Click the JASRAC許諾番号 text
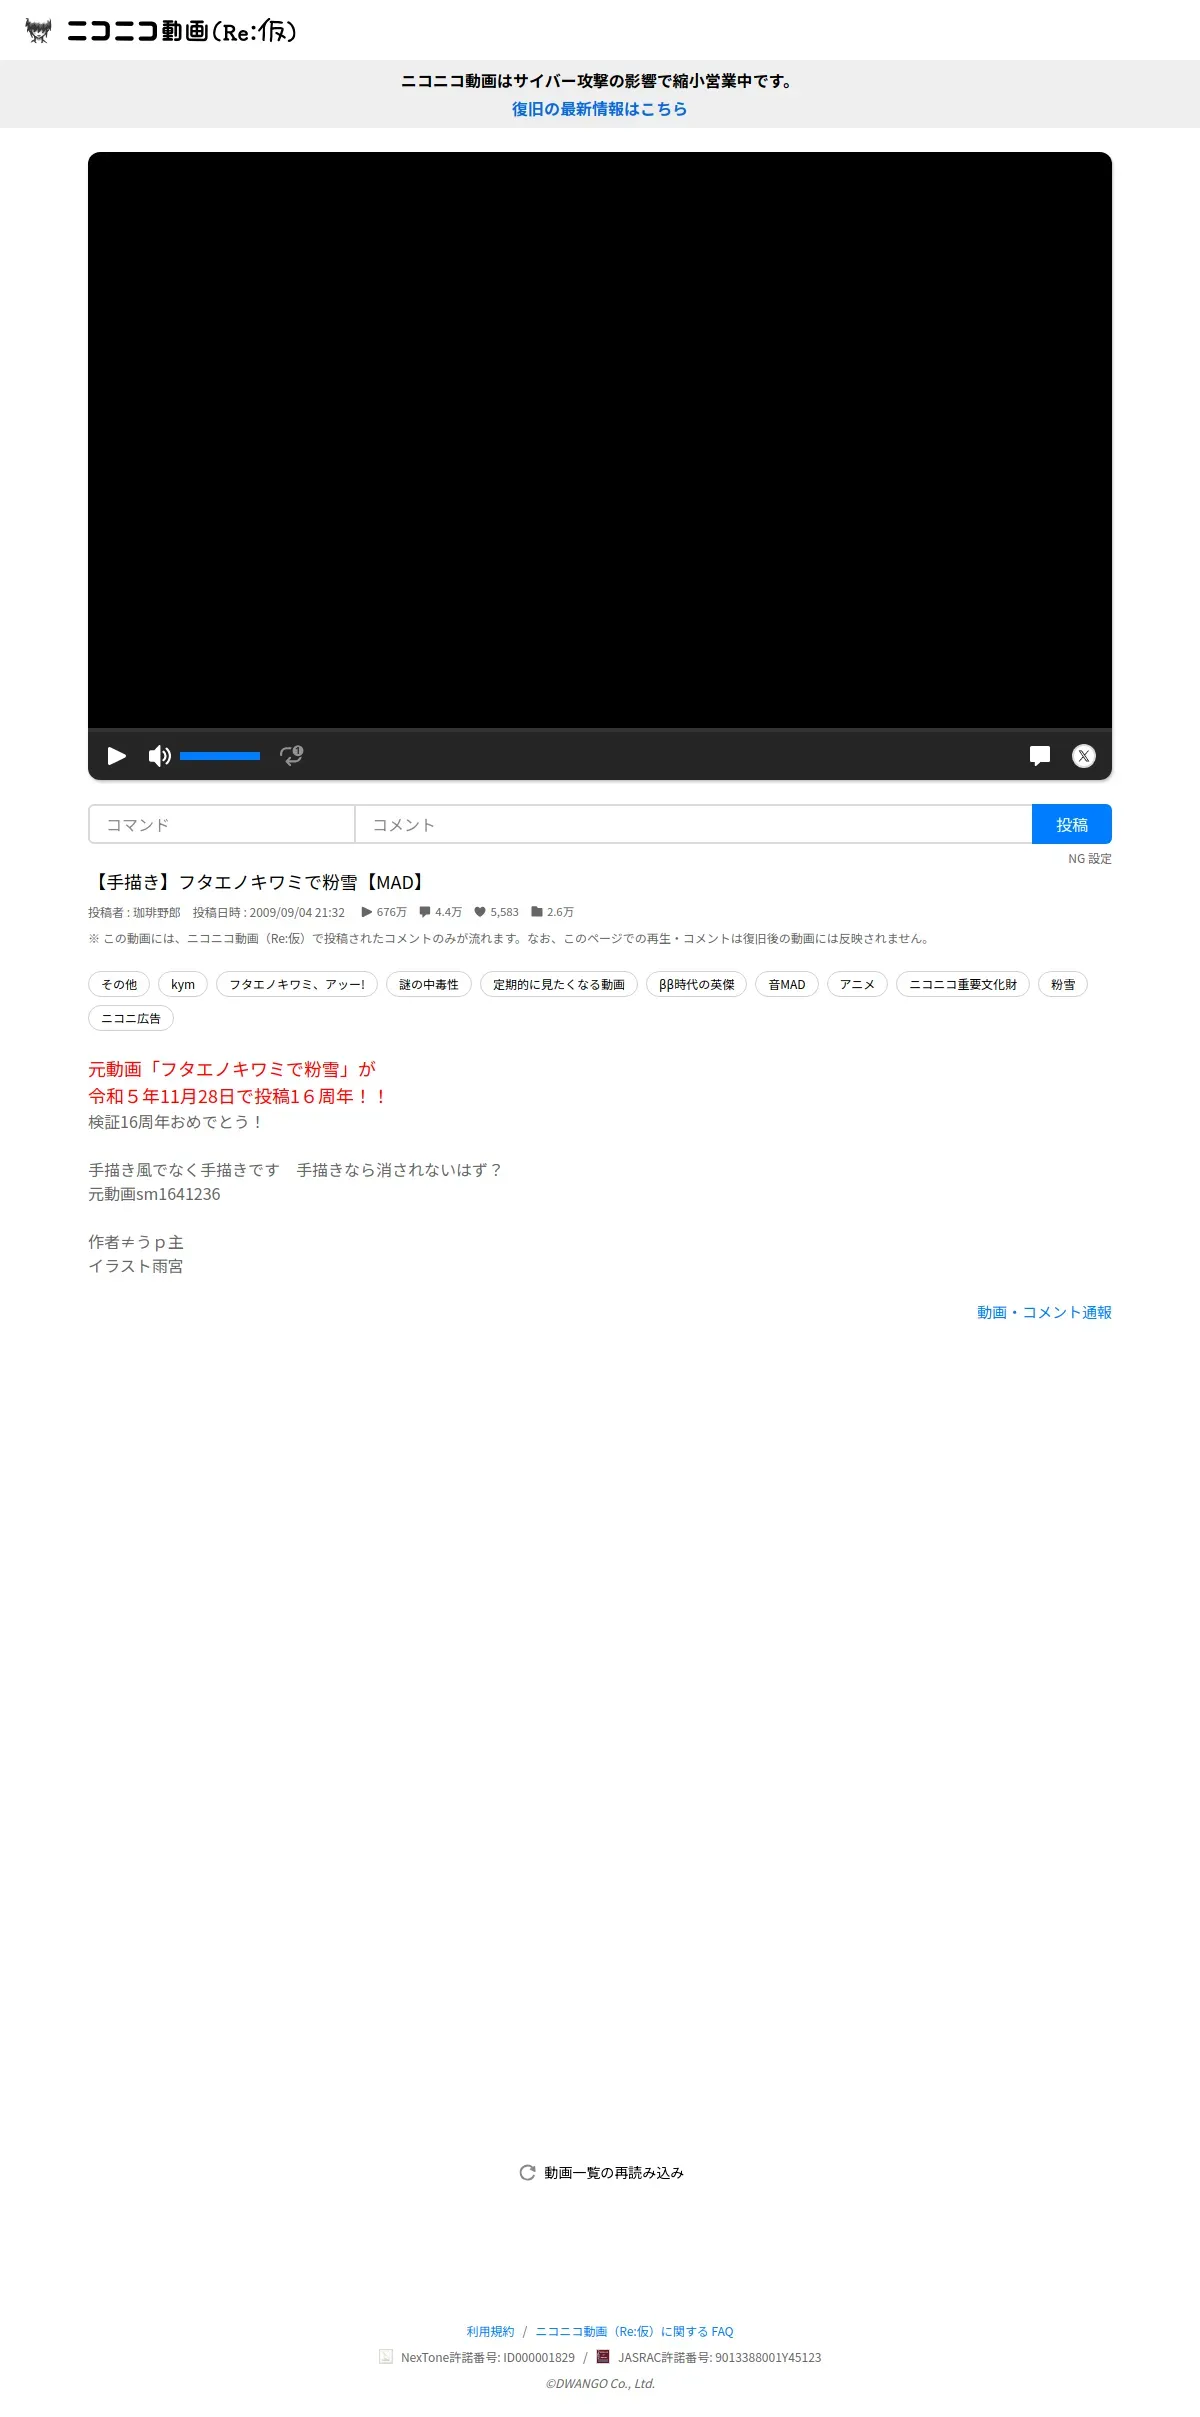 pyautogui.click(x=720, y=2357)
